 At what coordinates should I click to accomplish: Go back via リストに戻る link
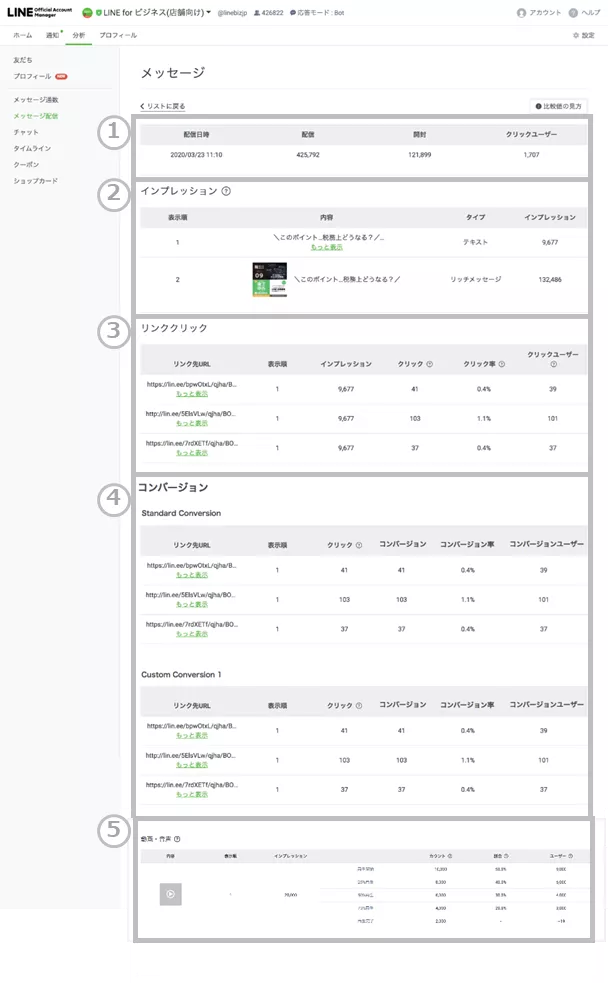(x=163, y=106)
